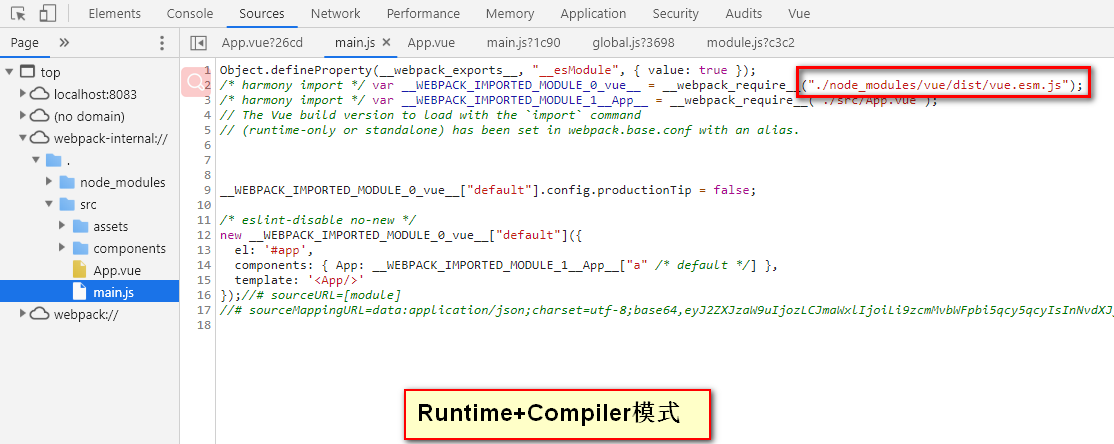
Task: Switch to the App.vue editor tab
Action: point(431,43)
